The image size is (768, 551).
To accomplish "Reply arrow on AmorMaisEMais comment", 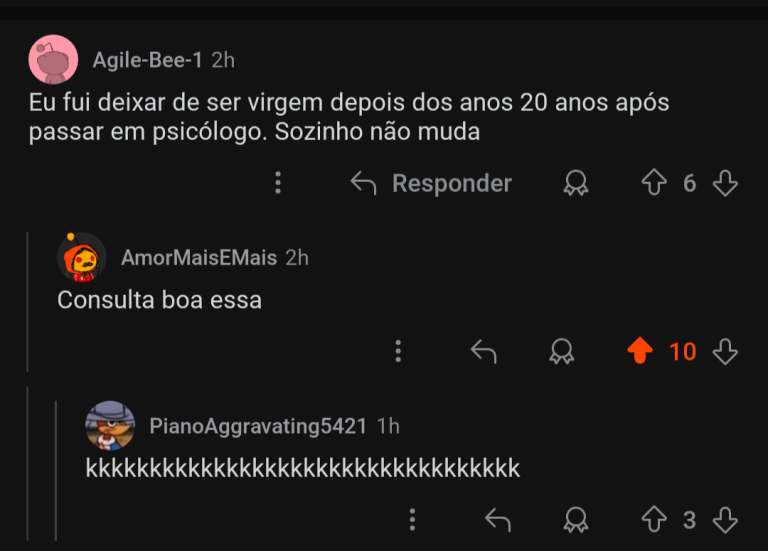I will [483, 351].
